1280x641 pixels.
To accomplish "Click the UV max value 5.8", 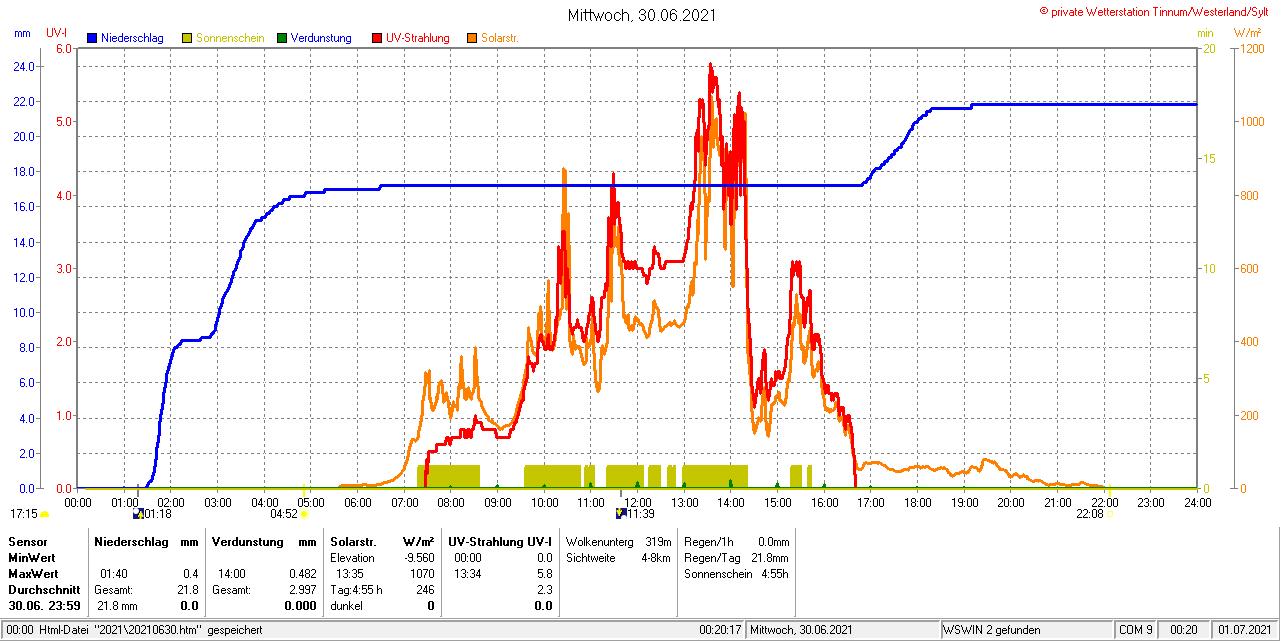I will tap(544, 574).
